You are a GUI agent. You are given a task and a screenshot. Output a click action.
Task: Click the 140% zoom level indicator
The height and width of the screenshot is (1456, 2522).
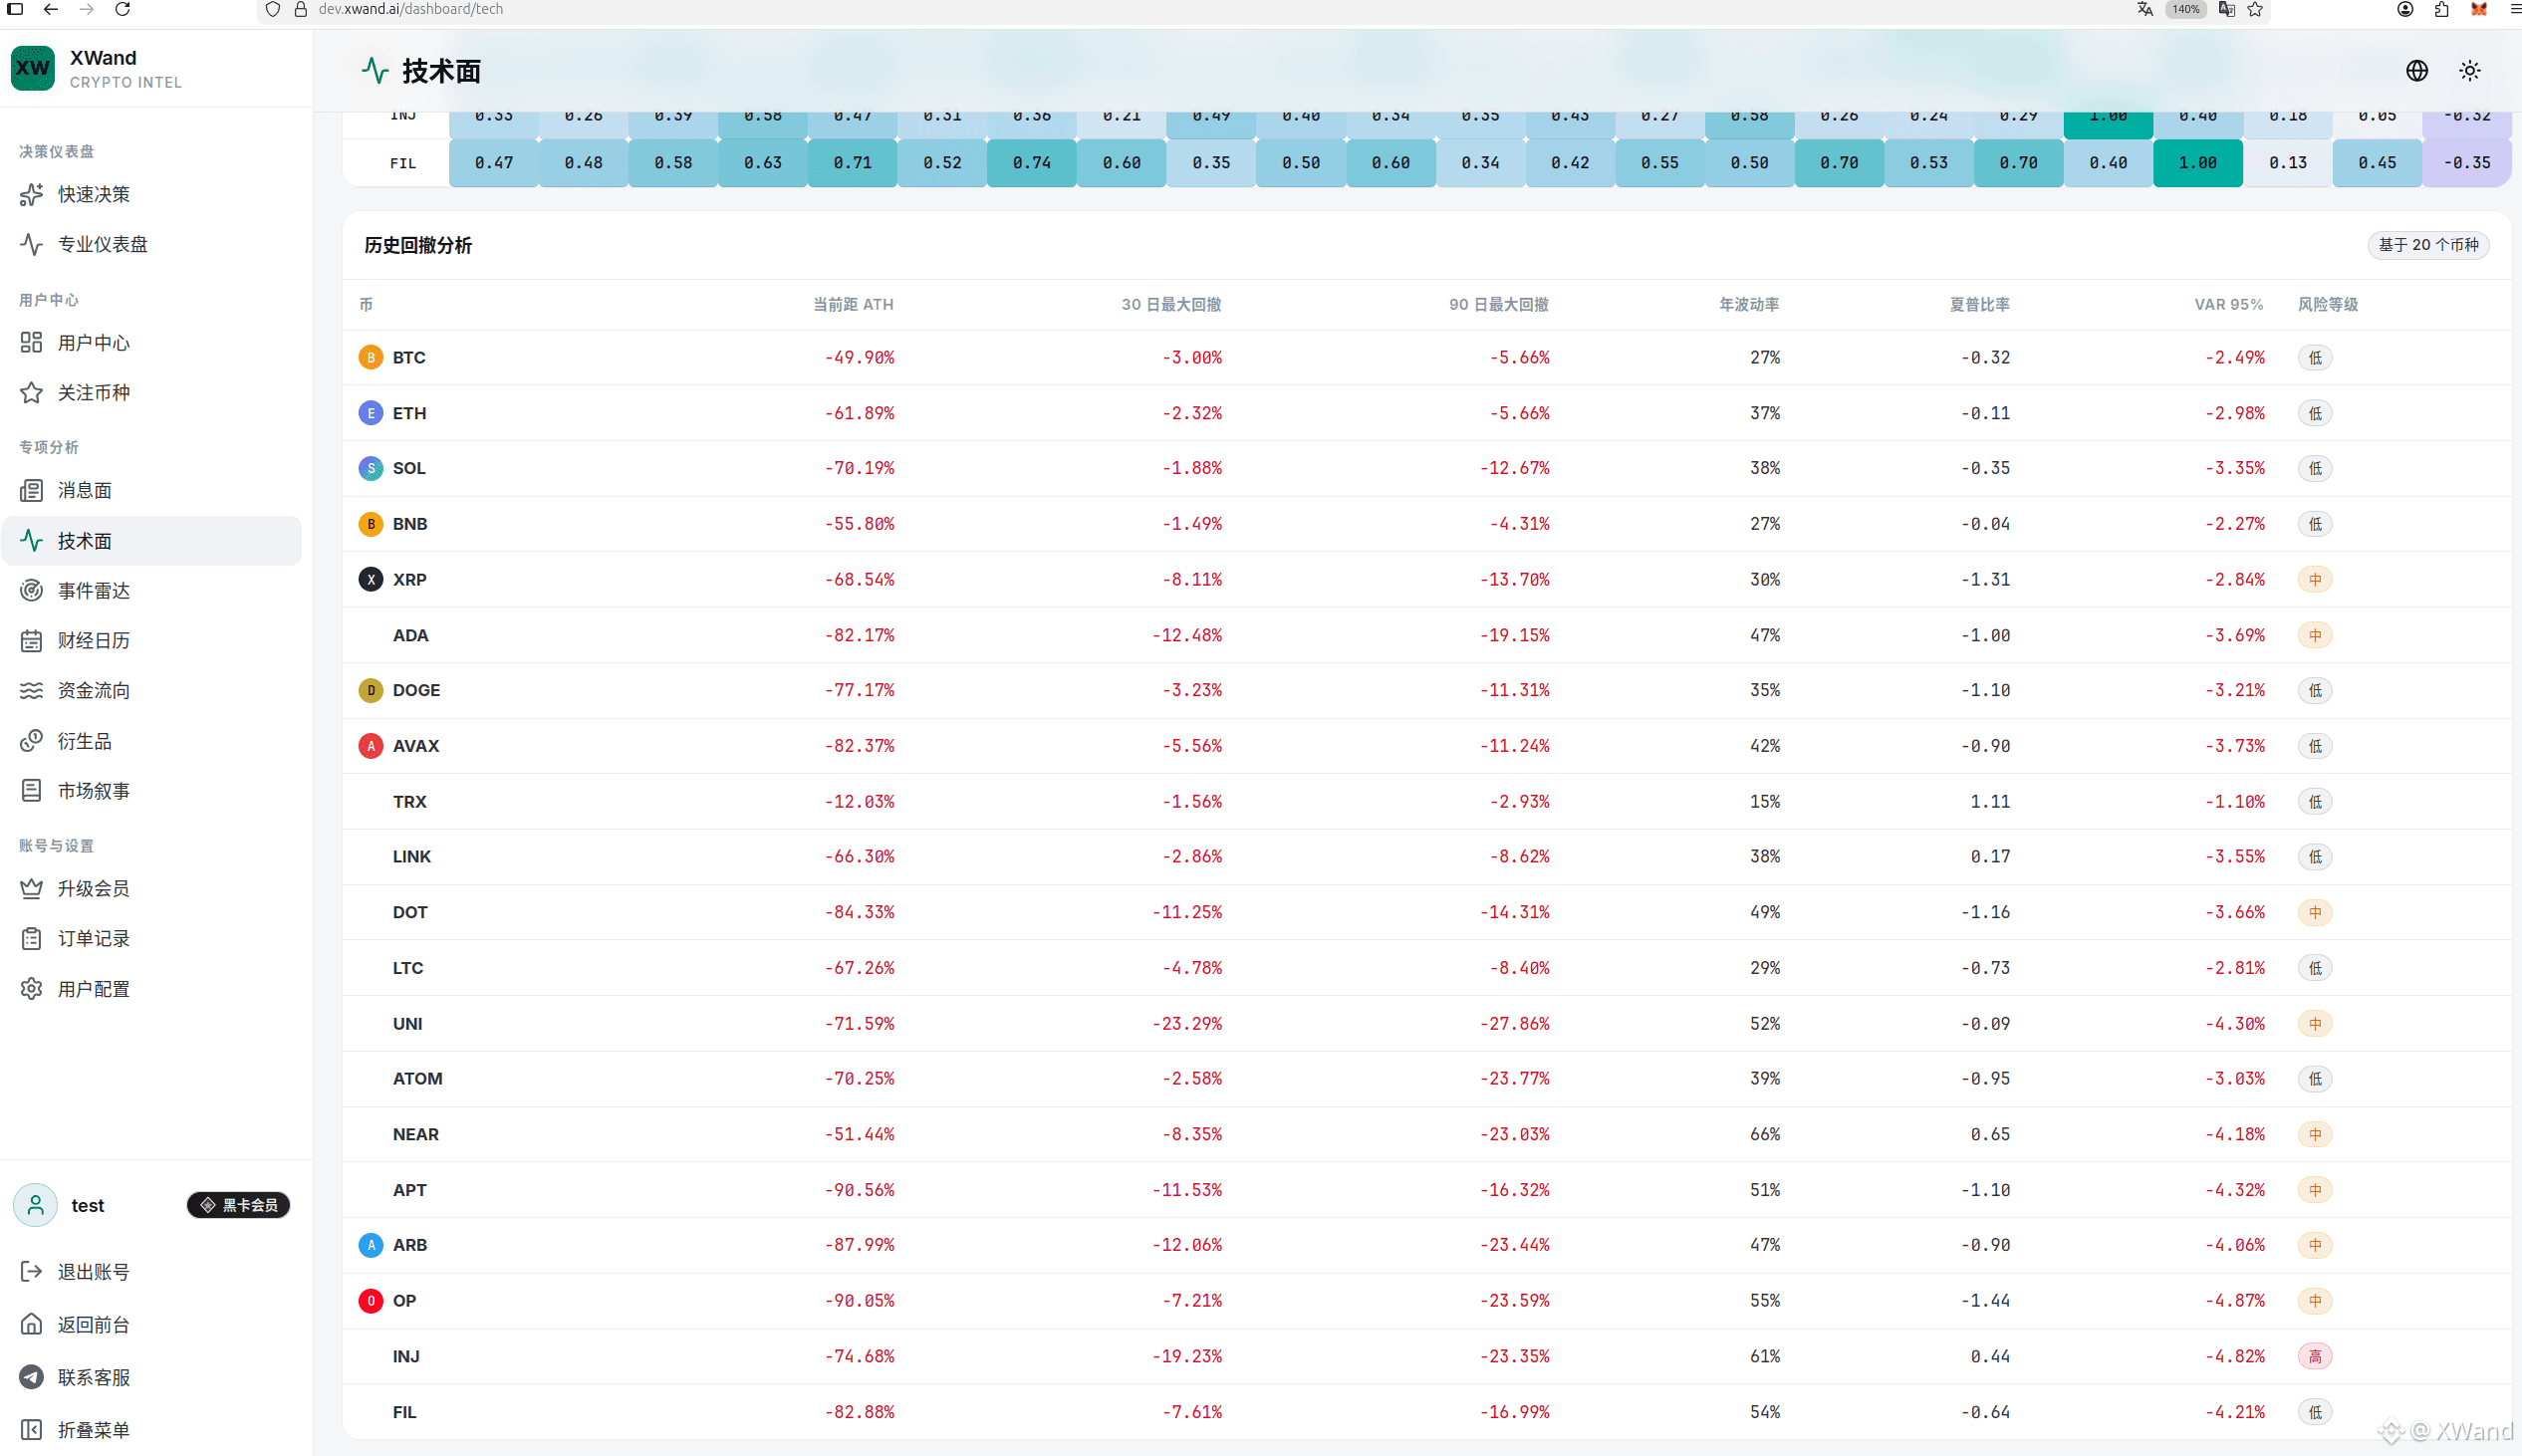(2185, 9)
